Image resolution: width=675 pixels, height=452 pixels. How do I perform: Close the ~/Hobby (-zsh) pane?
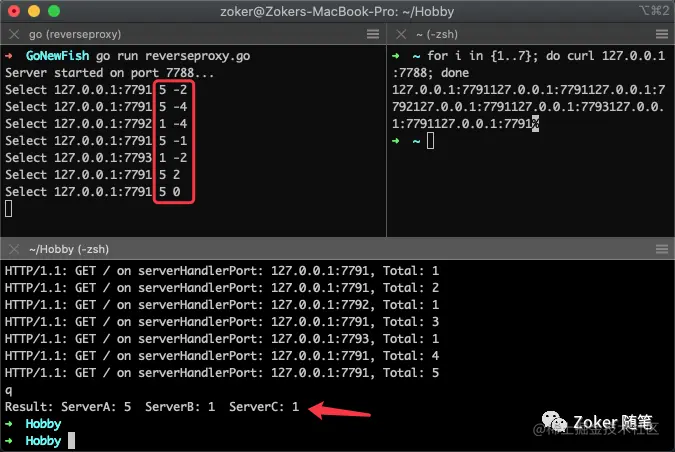click(x=14, y=249)
